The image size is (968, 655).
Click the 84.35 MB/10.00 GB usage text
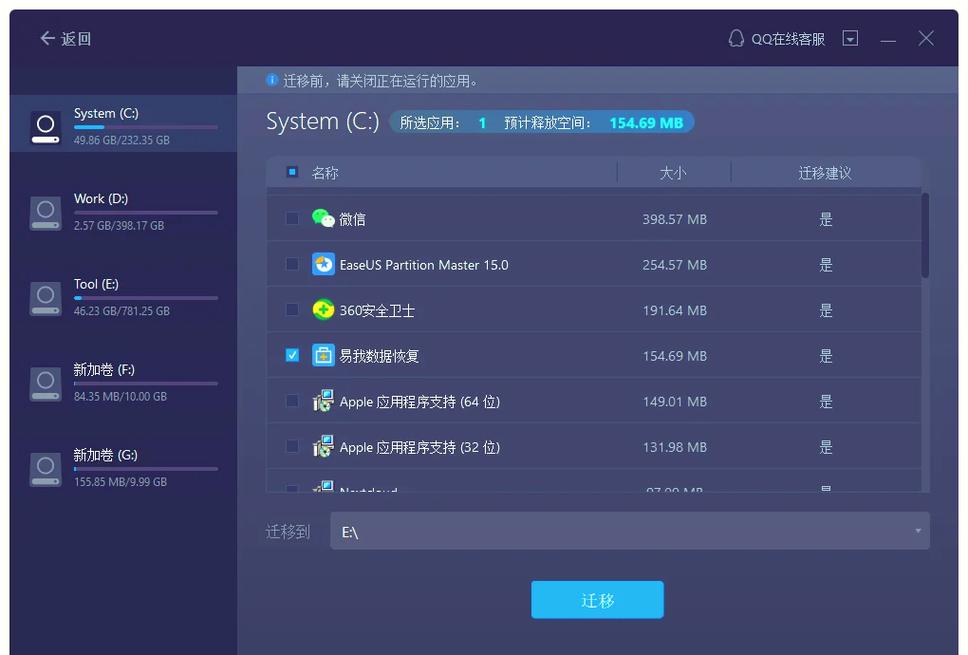[120, 396]
